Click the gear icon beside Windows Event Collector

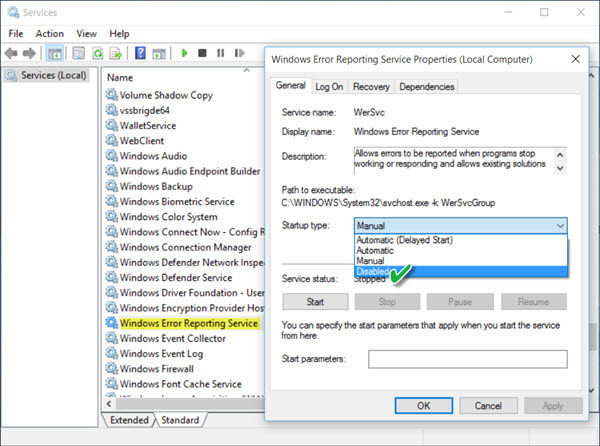tap(111, 338)
